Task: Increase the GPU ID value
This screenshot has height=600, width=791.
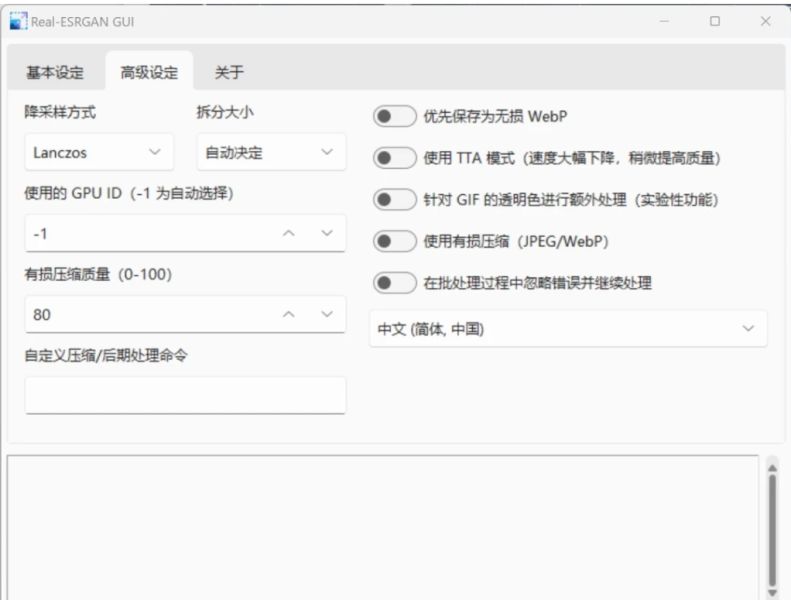Action: [x=289, y=233]
